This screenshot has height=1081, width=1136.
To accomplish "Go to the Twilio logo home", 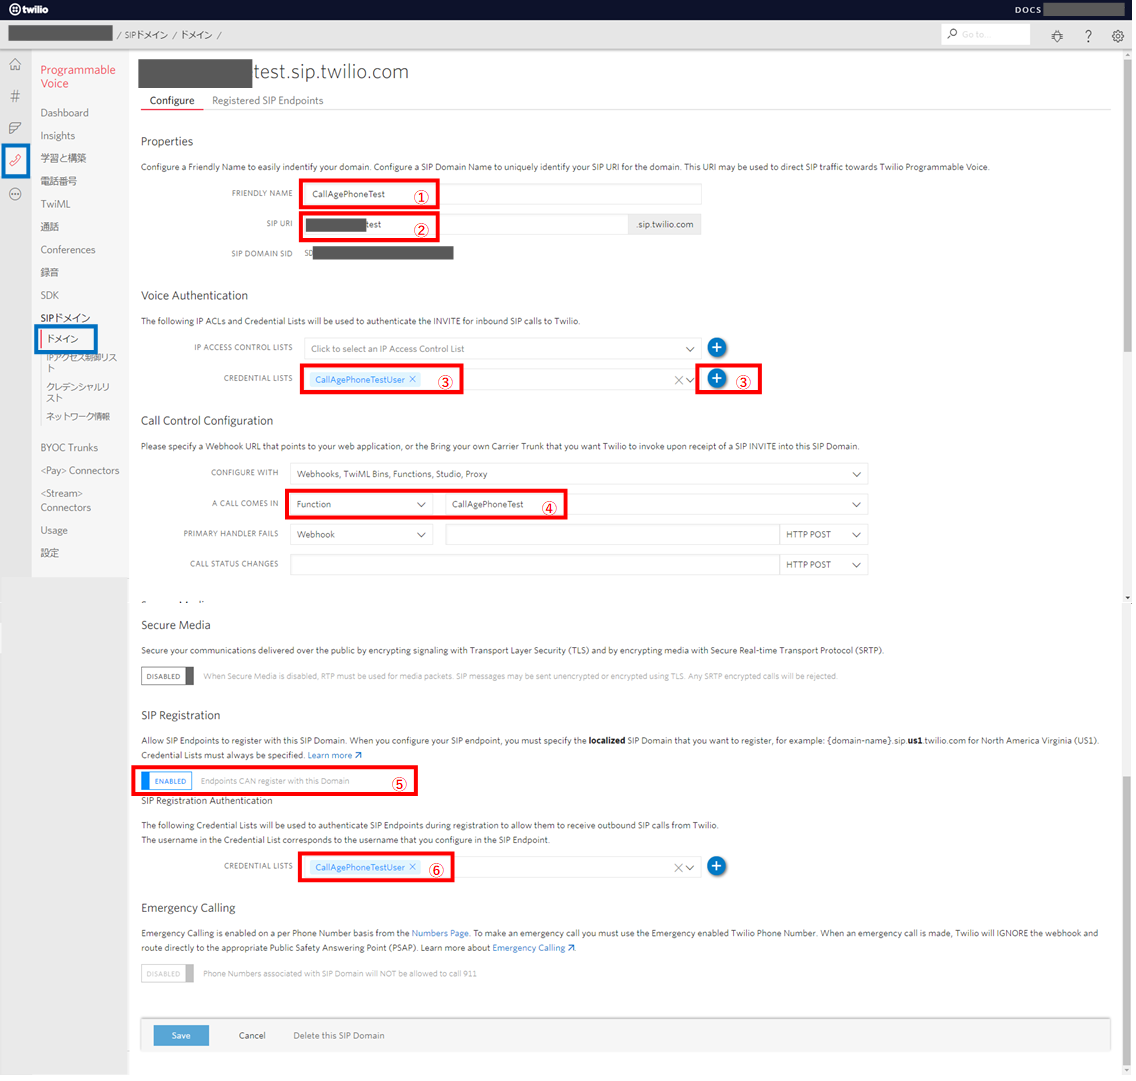I will click(29, 9).
